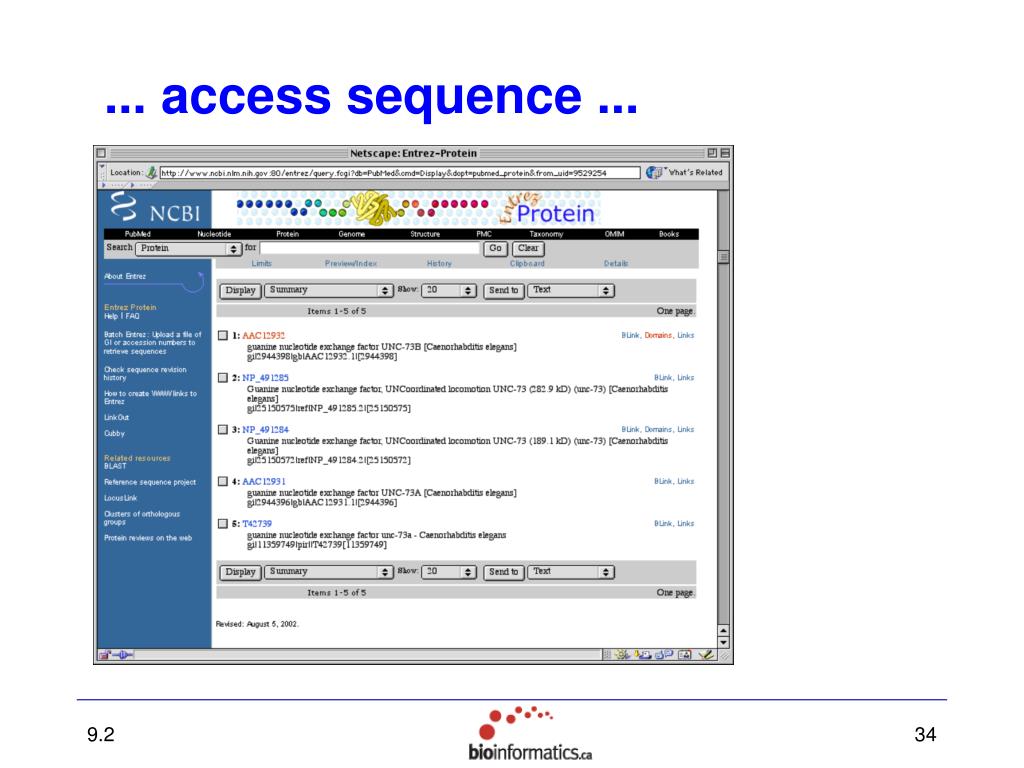Open the top Send to Text dropdown

(571, 291)
